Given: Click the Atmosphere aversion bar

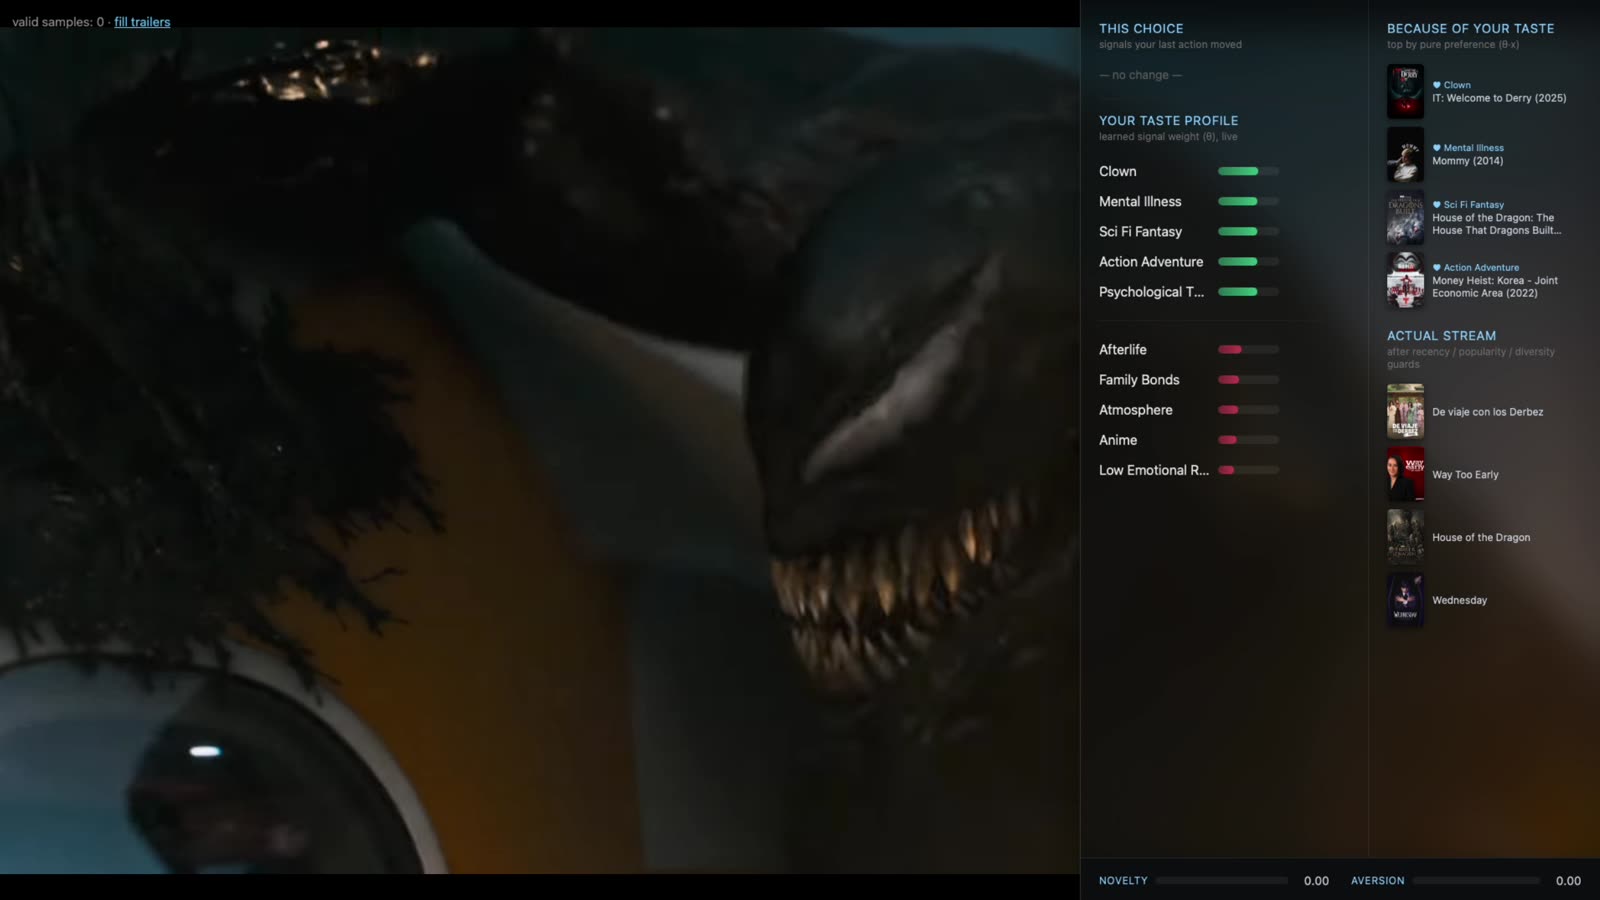Looking at the screenshot, I should tap(1248, 410).
